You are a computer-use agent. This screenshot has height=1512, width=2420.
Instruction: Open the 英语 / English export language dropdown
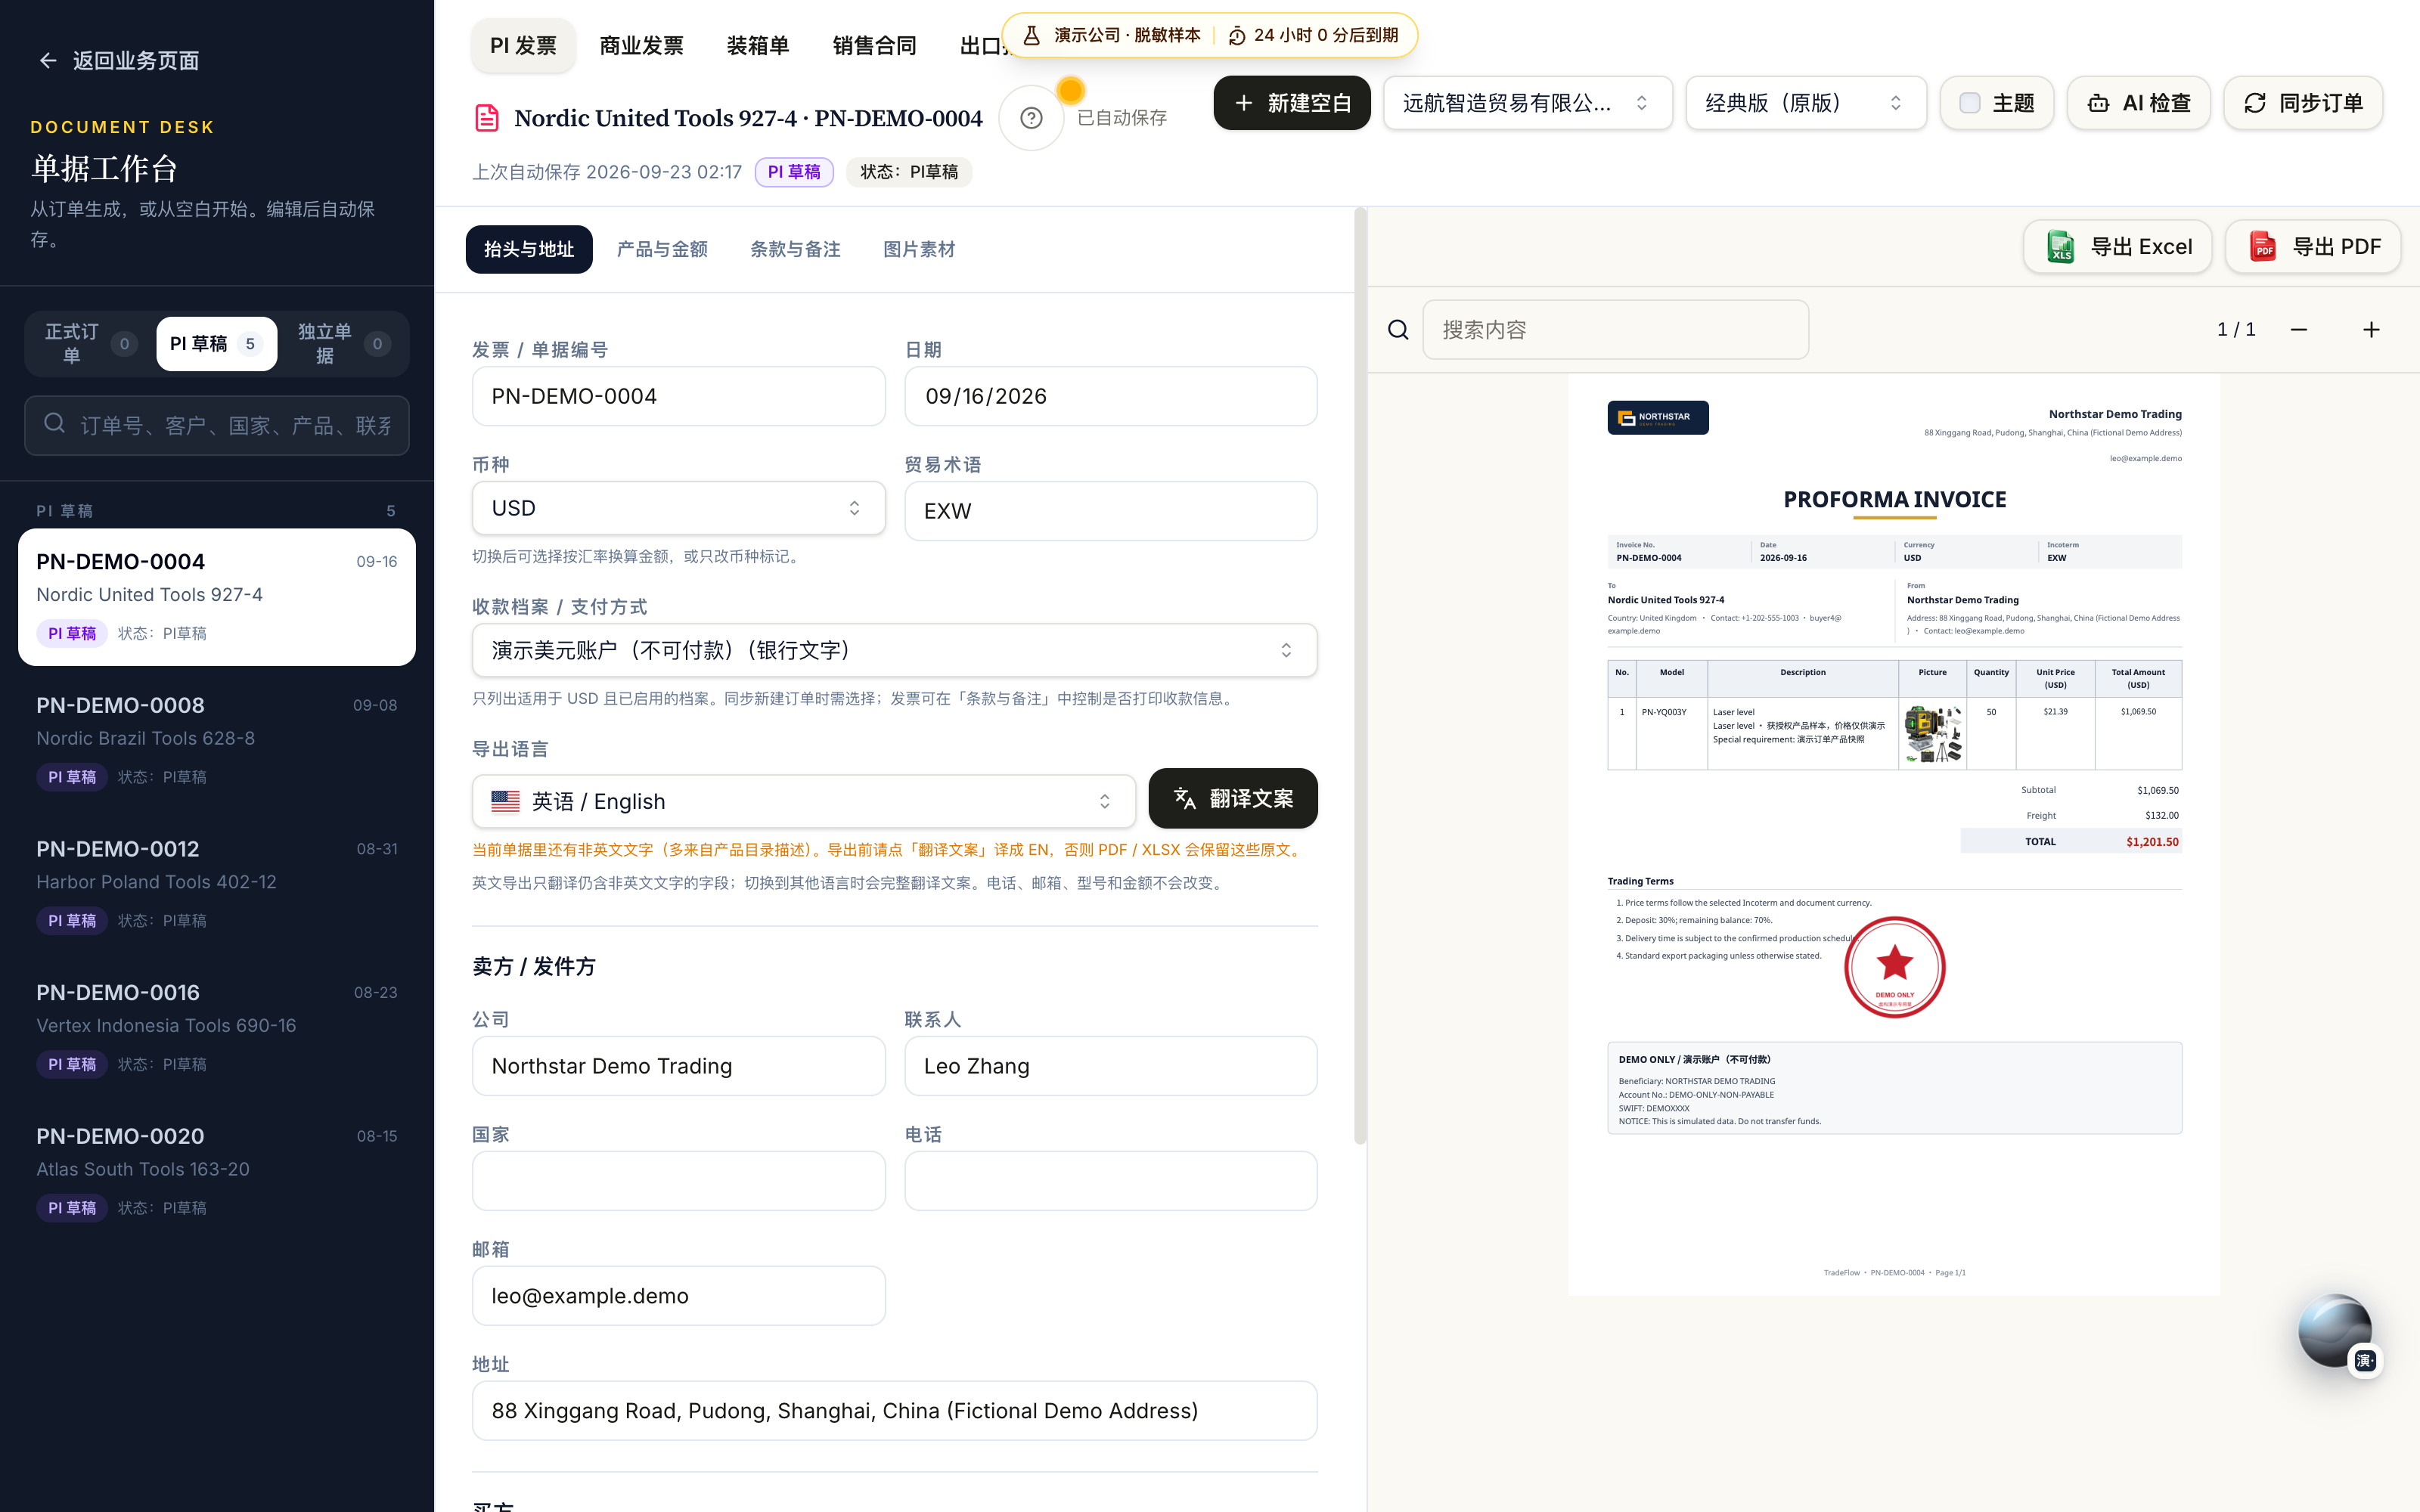point(804,802)
